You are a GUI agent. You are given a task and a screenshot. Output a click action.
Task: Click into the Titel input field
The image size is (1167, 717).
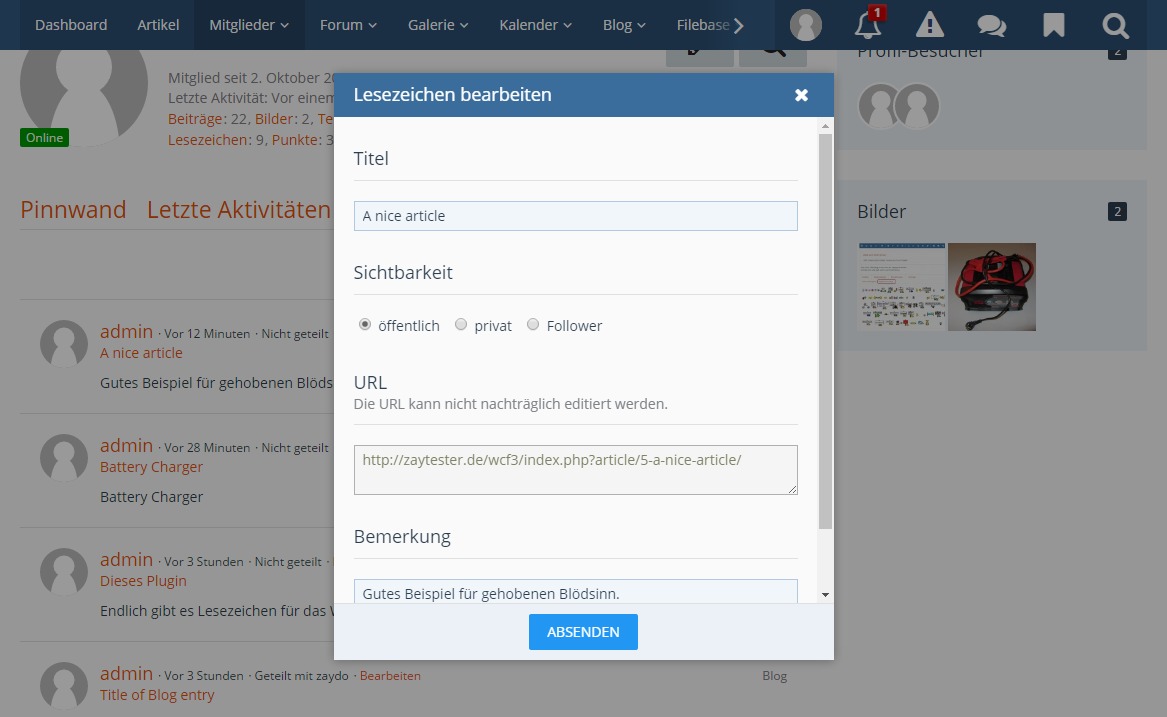tap(575, 216)
